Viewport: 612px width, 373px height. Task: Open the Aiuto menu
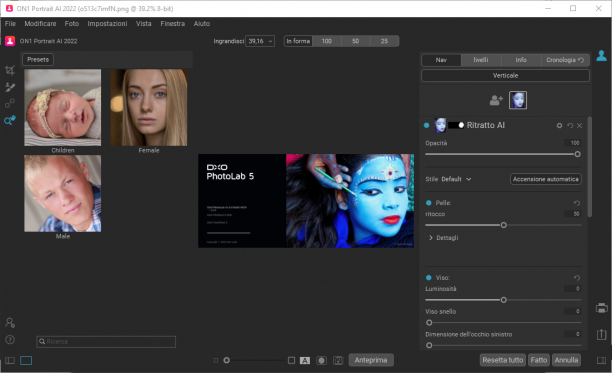(202, 24)
